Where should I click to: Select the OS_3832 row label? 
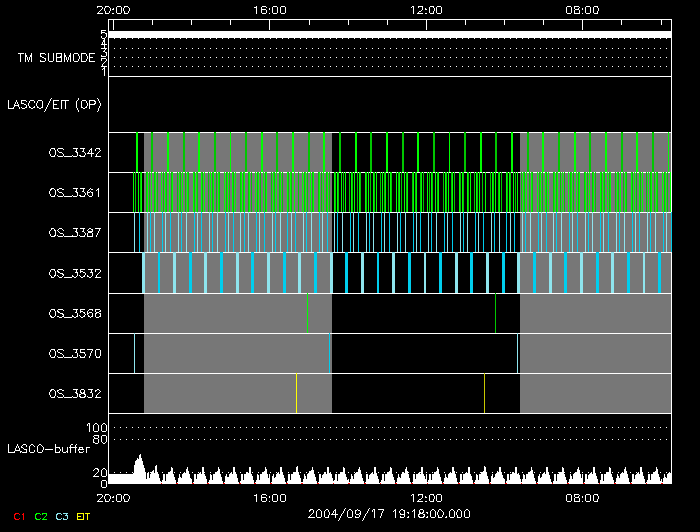[x=73, y=394]
